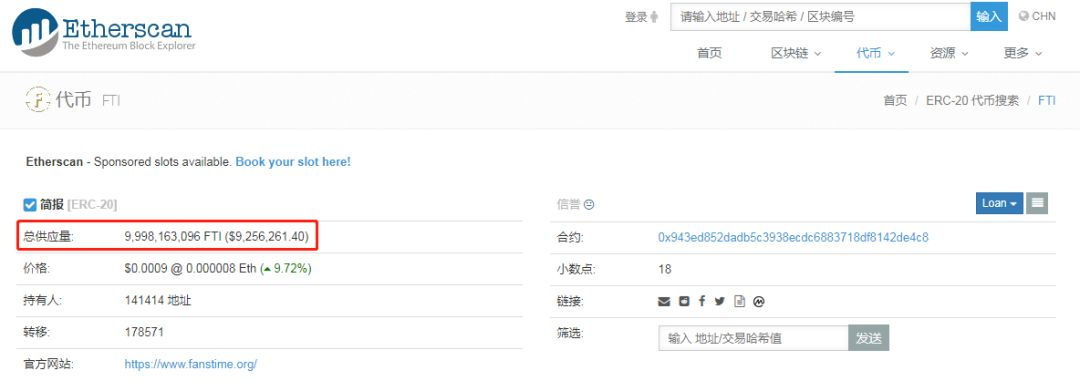Open the Twitter link icon

point(720,301)
